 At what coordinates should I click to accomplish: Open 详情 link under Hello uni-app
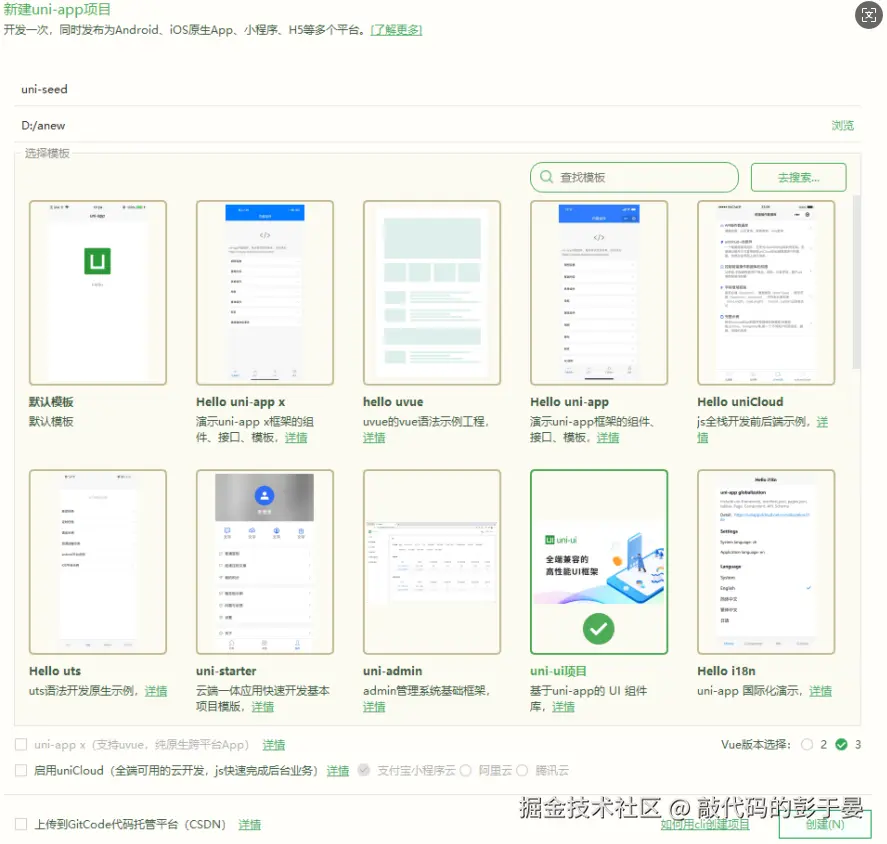608,437
